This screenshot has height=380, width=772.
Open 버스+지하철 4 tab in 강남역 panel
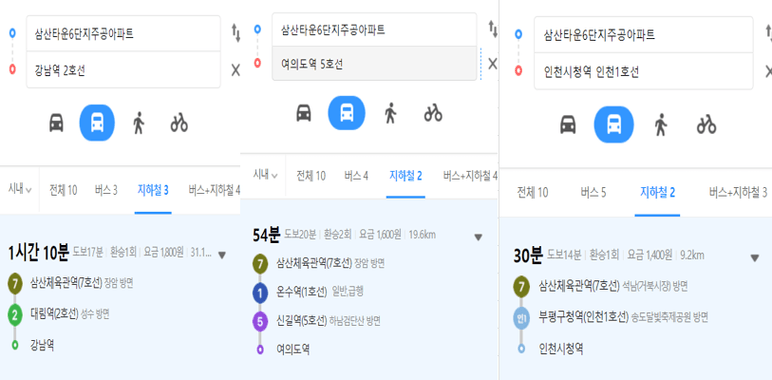point(214,191)
